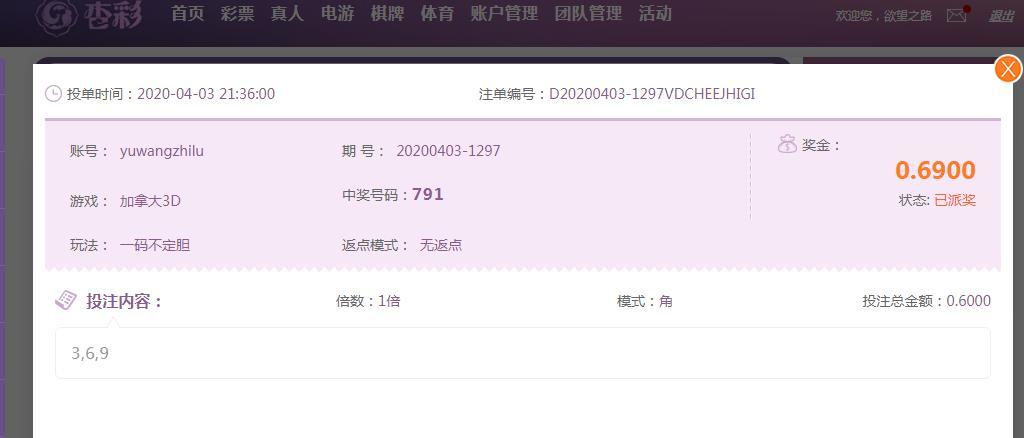Open the 账户管理 menu
The width and height of the screenshot is (1024, 438).
pyautogui.click(x=504, y=14)
